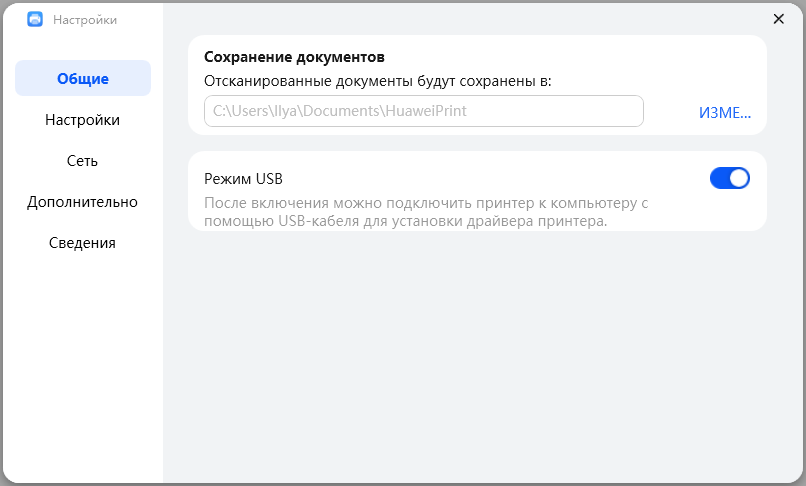Click the HuaweiPrint app icon in title bar
The image size is (806, 486).
click(35, 19)
